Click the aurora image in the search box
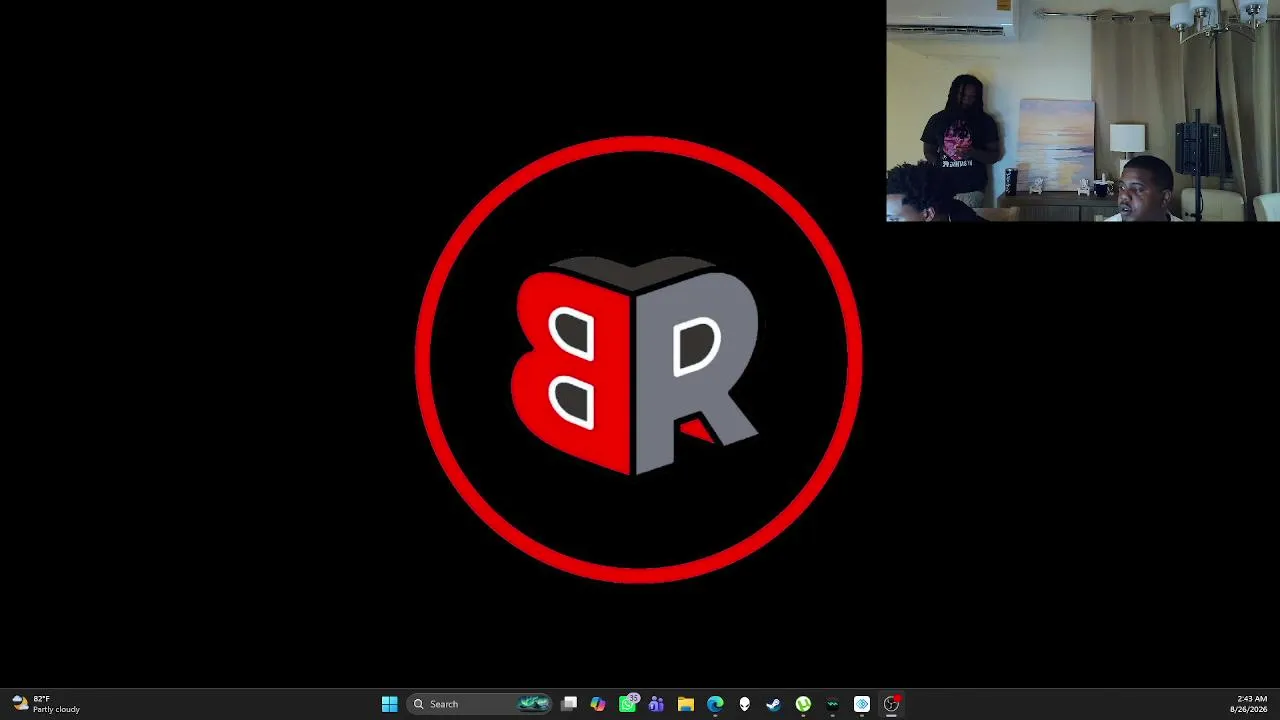 click(534, 704)
